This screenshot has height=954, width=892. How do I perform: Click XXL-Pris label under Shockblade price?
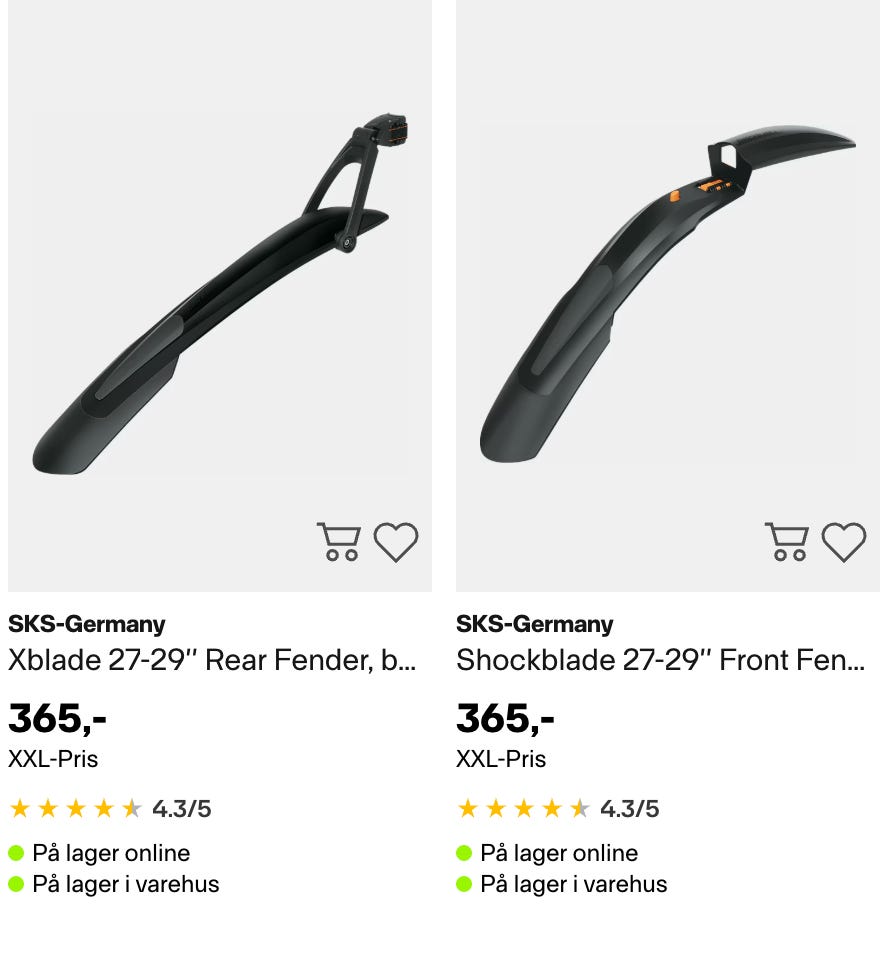click(x=501, y=759)
